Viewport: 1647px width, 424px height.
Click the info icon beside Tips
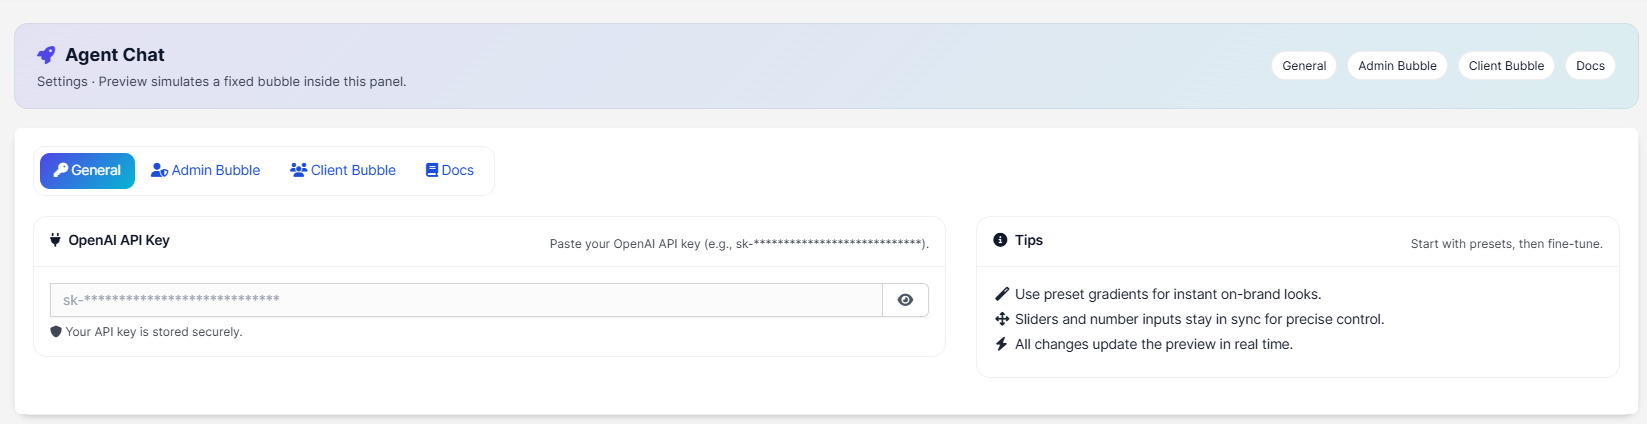point(1000,240)
